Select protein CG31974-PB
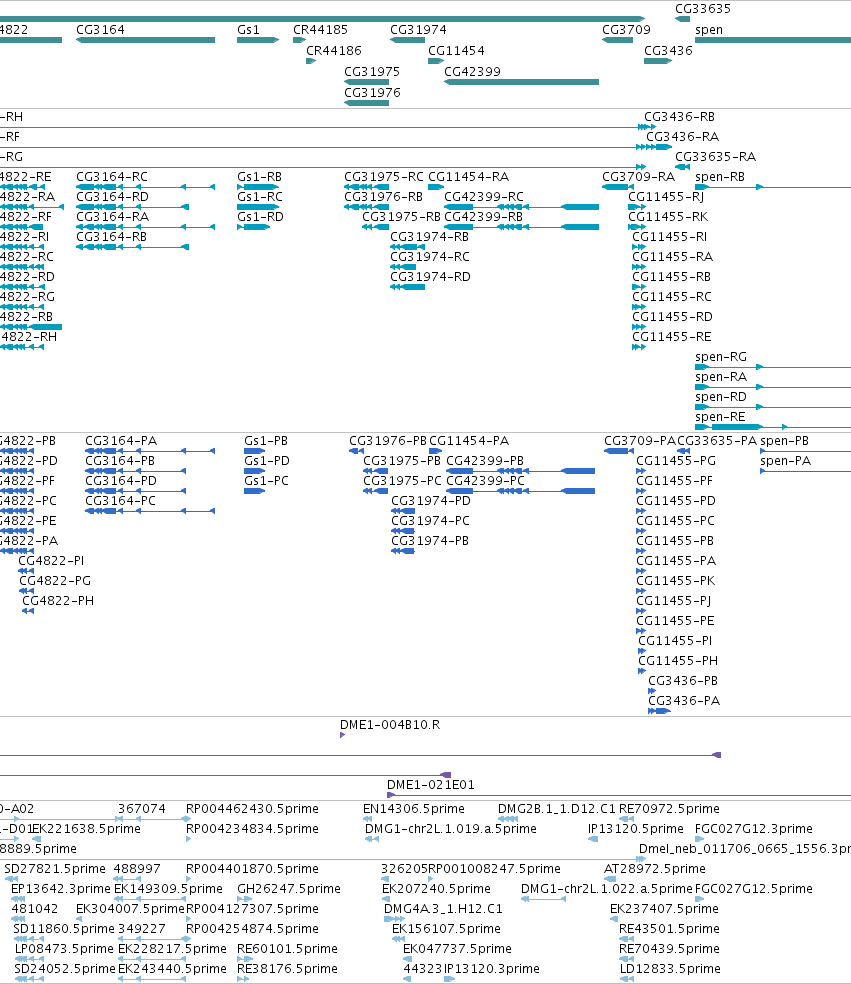The height and width of the screenshot is (984, 851). click(430, 542)
